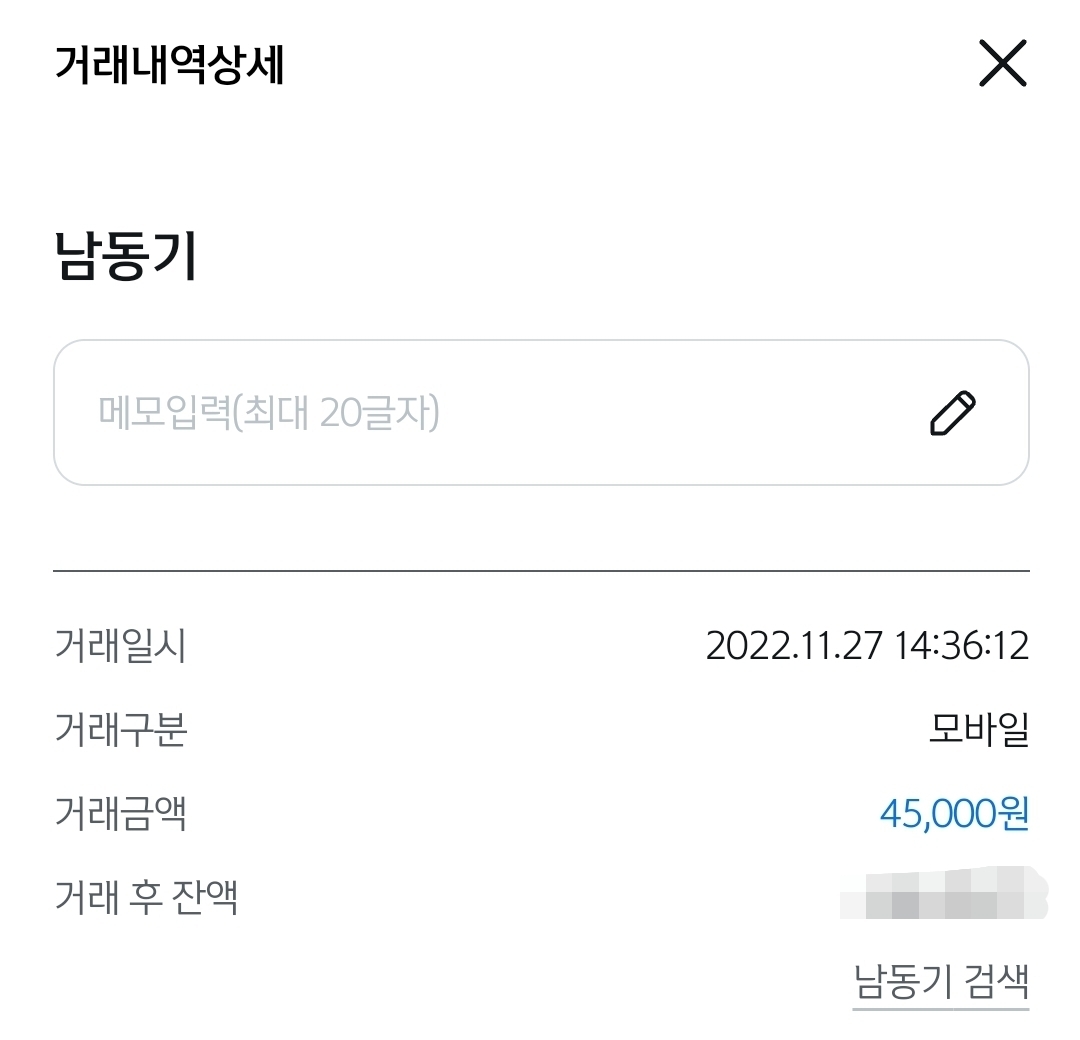Select the 모바일 transaction type value
Image resolution: width=1080 pixels, height=1040 pixels.
(978, 731)
